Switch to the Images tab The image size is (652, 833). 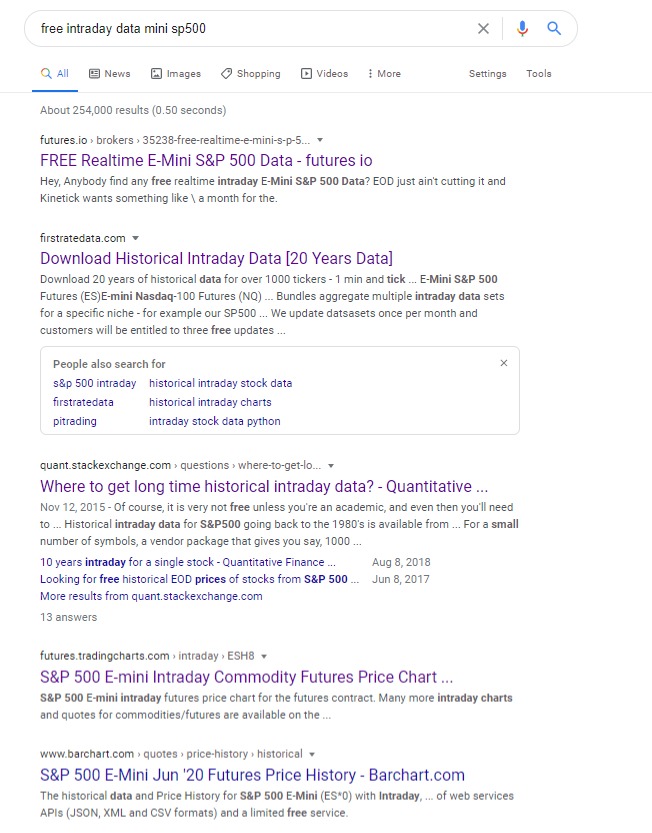pyautogui.click(x=176, y=73)
